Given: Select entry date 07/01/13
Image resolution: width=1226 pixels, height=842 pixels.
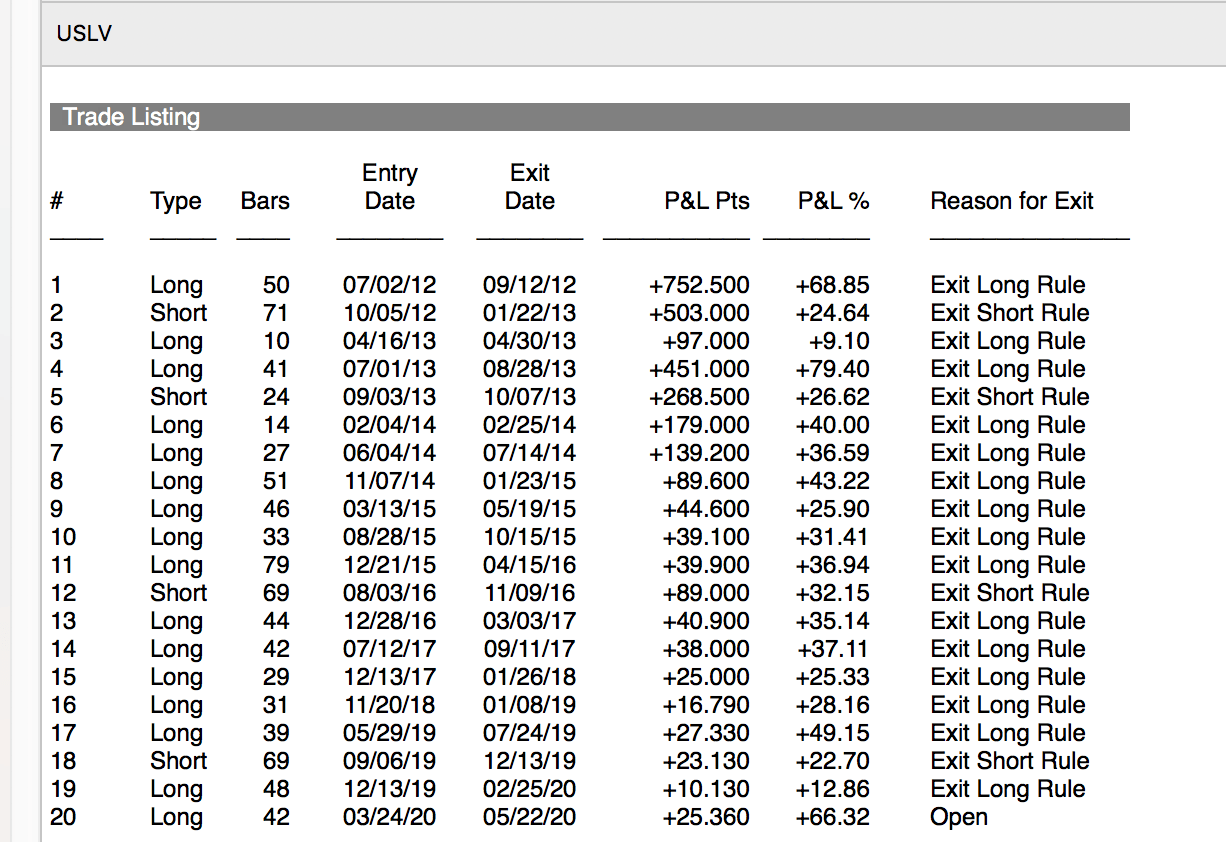Looking at the screenshot, I should [x=390, y=369].
